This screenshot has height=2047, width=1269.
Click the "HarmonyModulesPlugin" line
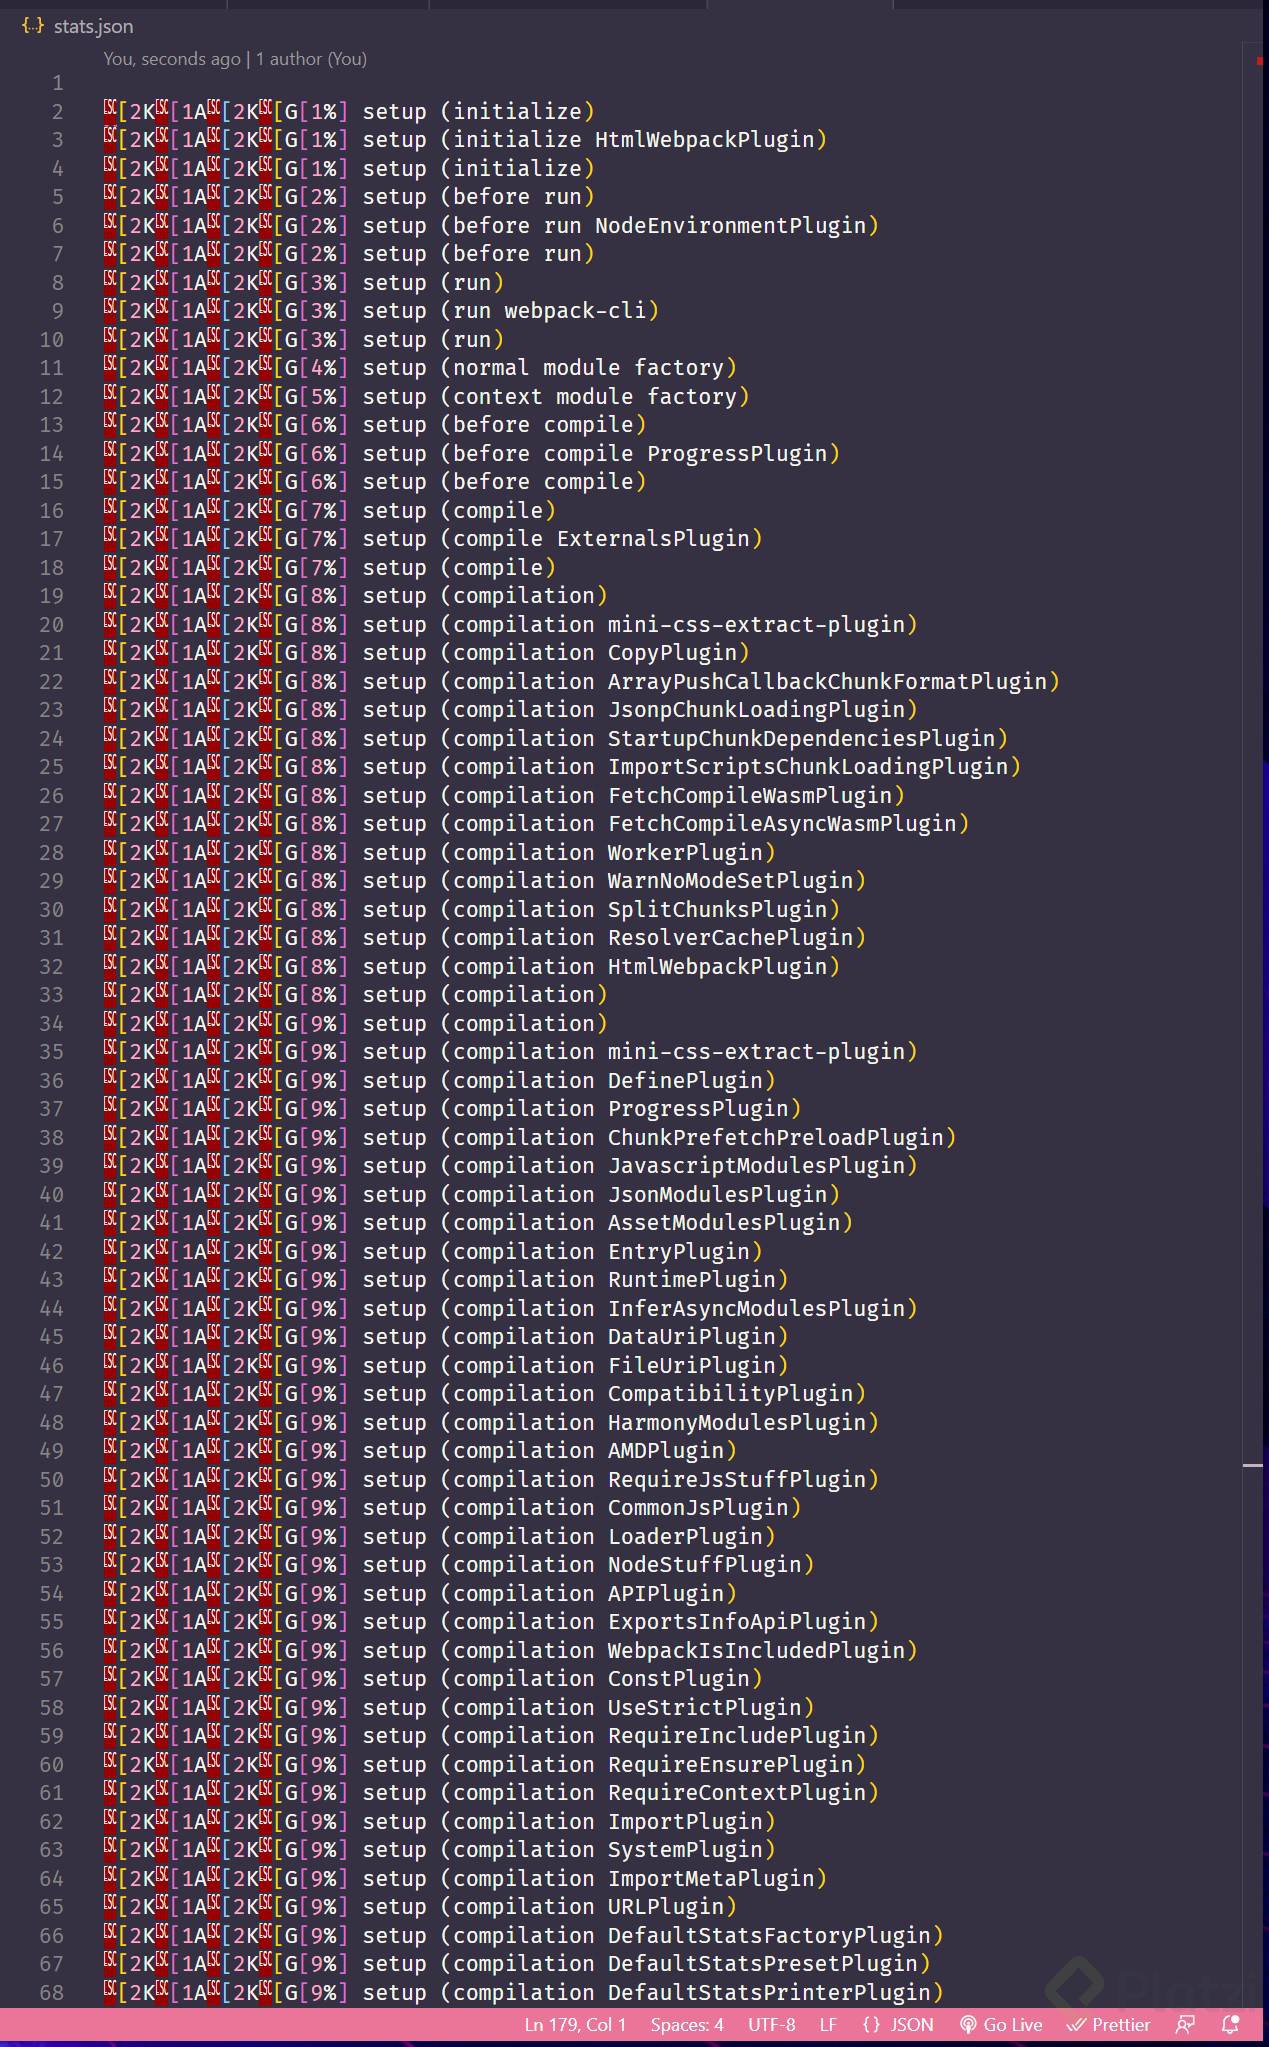[491, 1423]
